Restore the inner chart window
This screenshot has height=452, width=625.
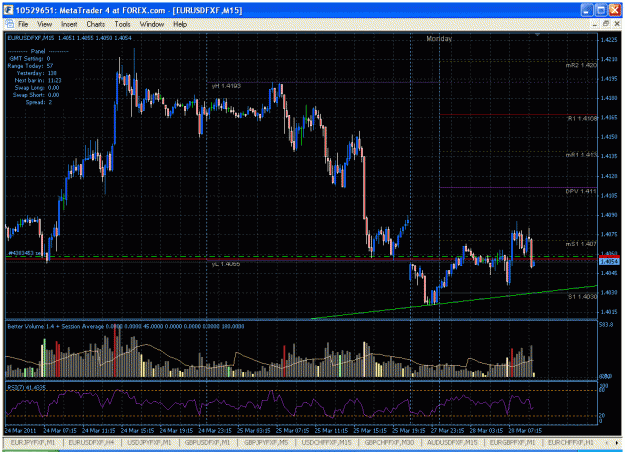point(605,24)
